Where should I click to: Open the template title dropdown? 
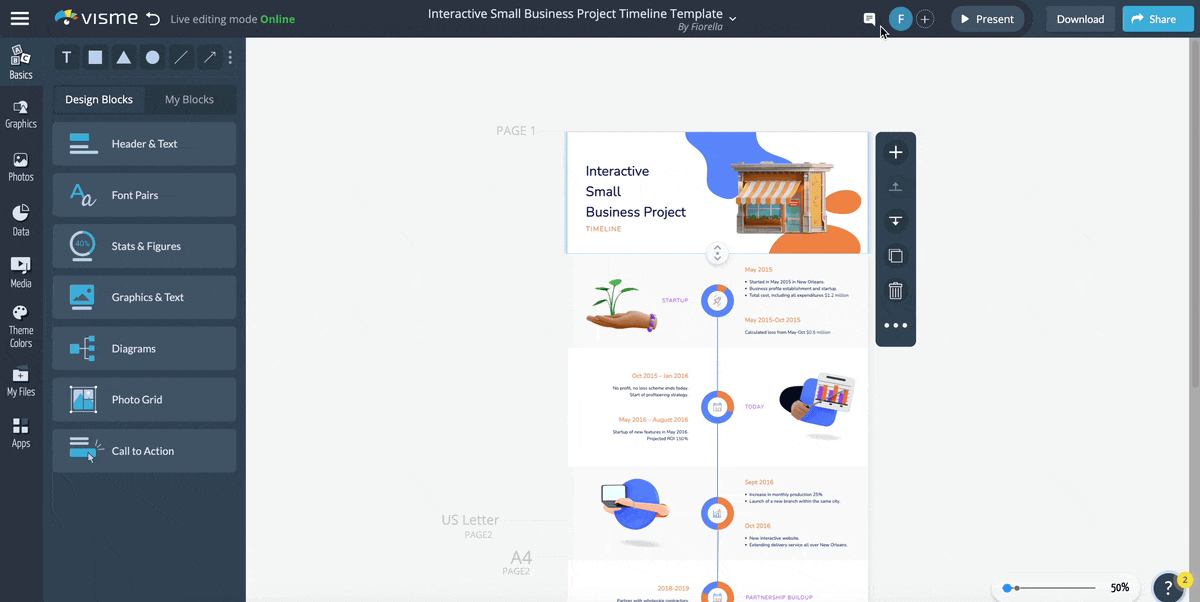point(734,17)
